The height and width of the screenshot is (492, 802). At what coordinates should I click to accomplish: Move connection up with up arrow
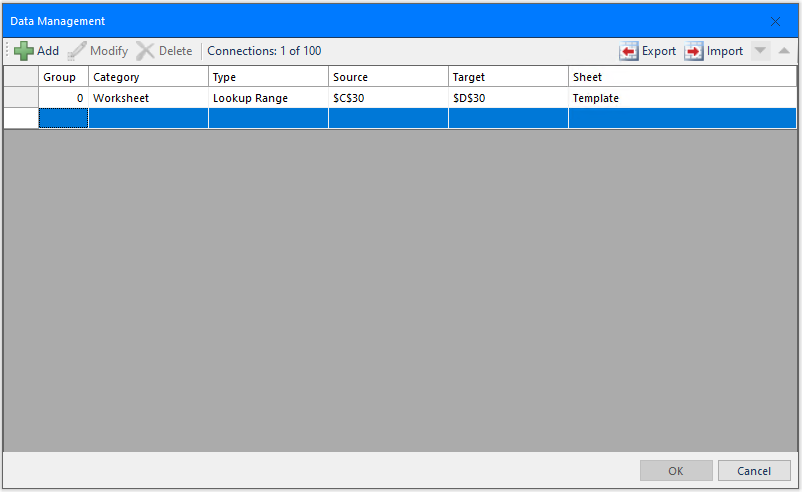point(784,51)
